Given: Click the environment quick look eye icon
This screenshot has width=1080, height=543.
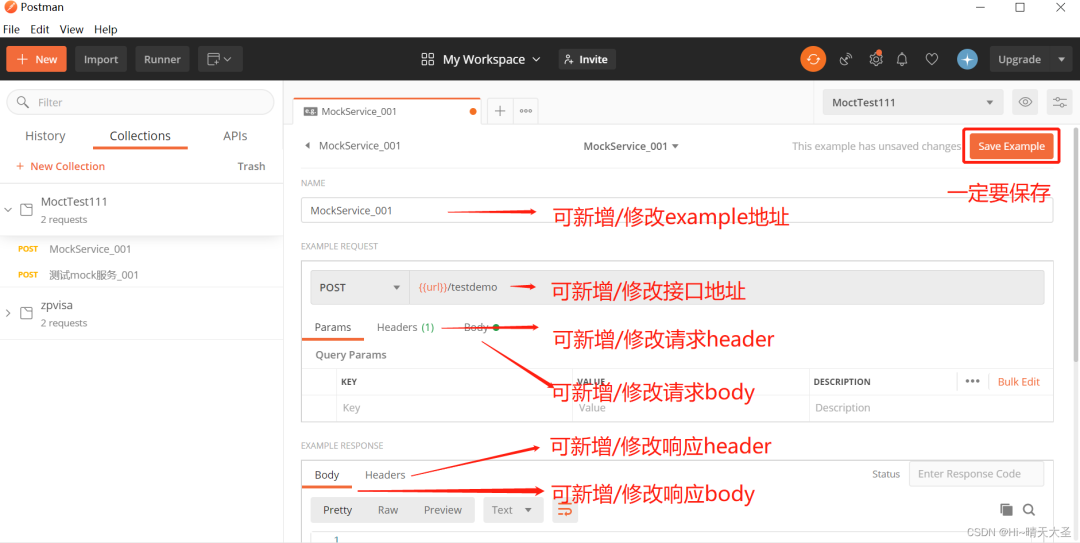Looking at the screenshot, I should pos(1025,102).
